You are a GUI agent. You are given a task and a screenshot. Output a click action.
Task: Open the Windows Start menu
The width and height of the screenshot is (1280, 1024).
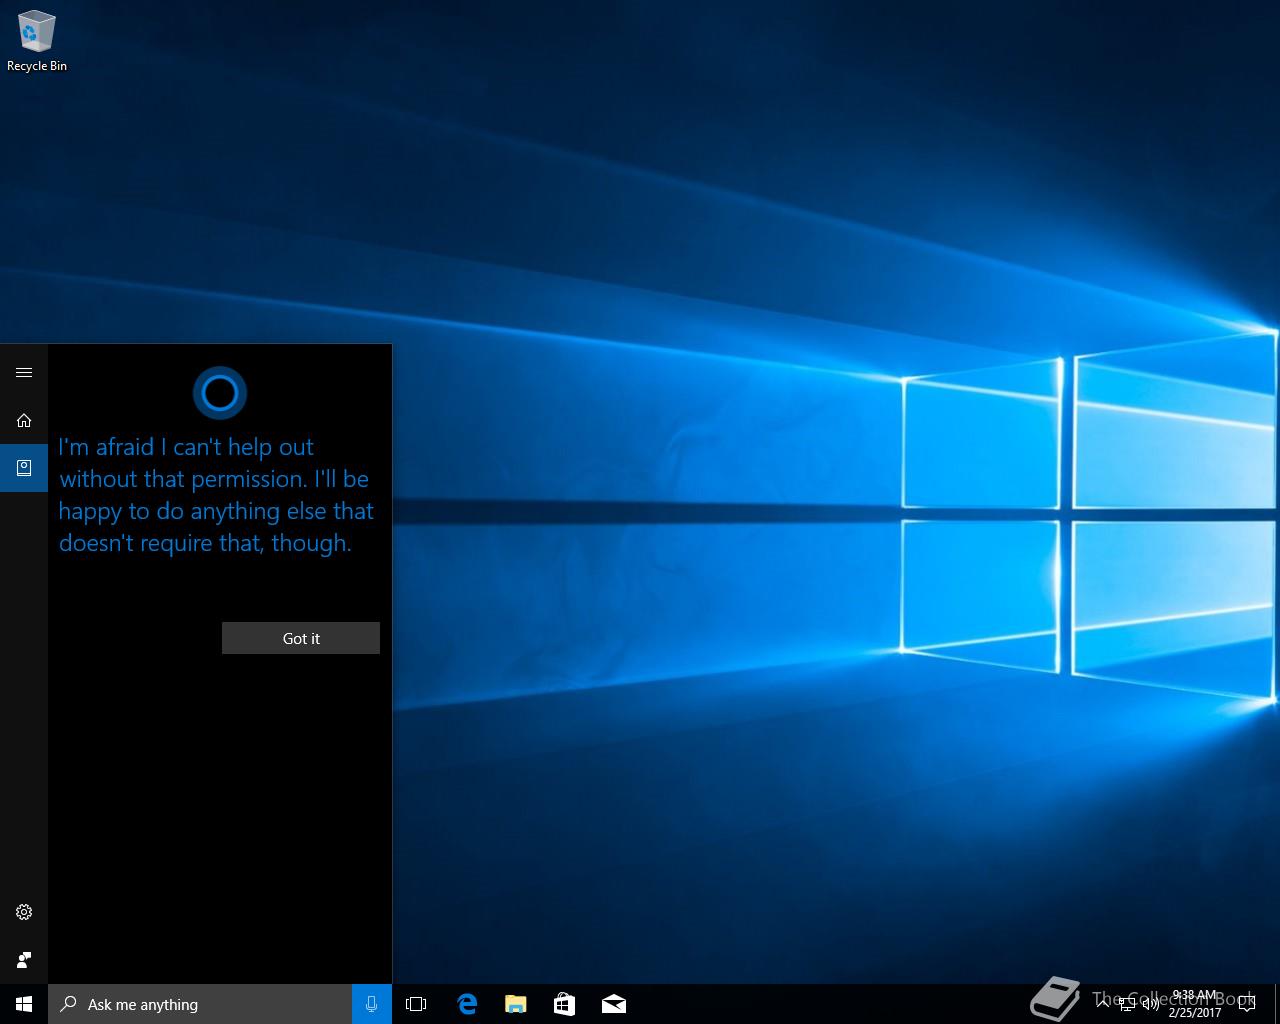pyautogui.click(x=24, y=1004)
